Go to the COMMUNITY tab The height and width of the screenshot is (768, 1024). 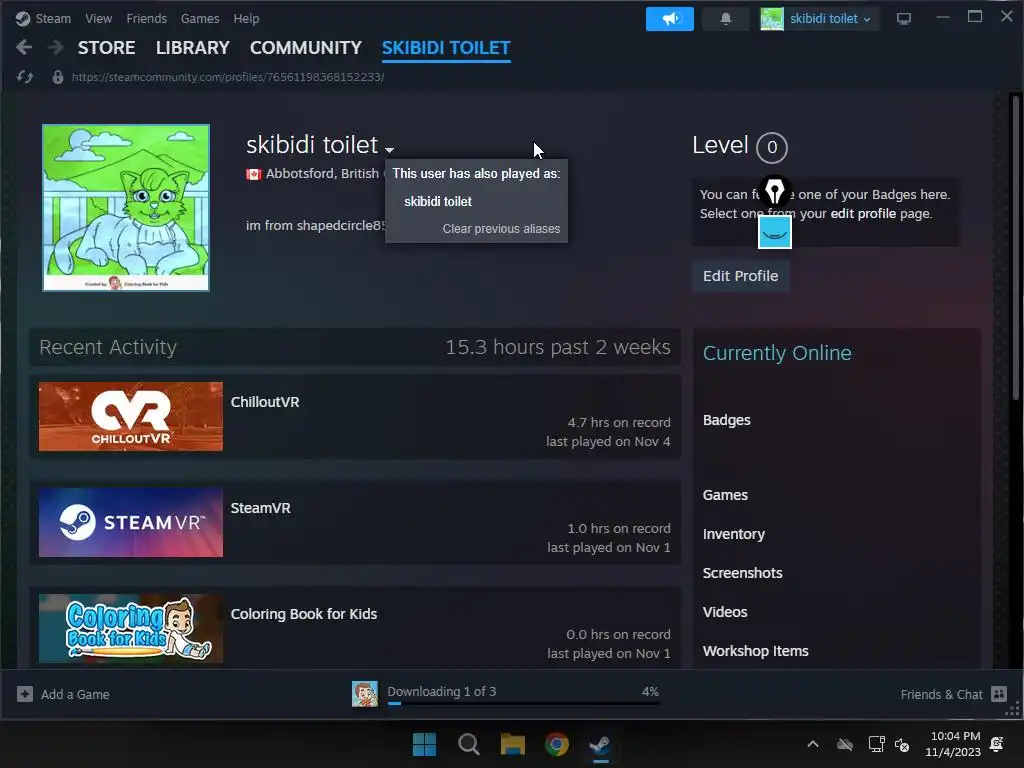pos(306,48)
